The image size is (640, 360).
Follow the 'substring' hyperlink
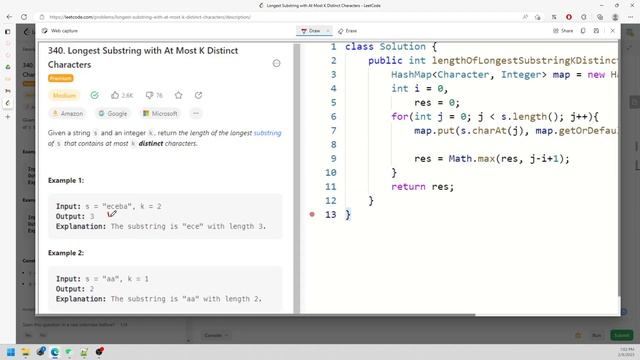(267, 133)
